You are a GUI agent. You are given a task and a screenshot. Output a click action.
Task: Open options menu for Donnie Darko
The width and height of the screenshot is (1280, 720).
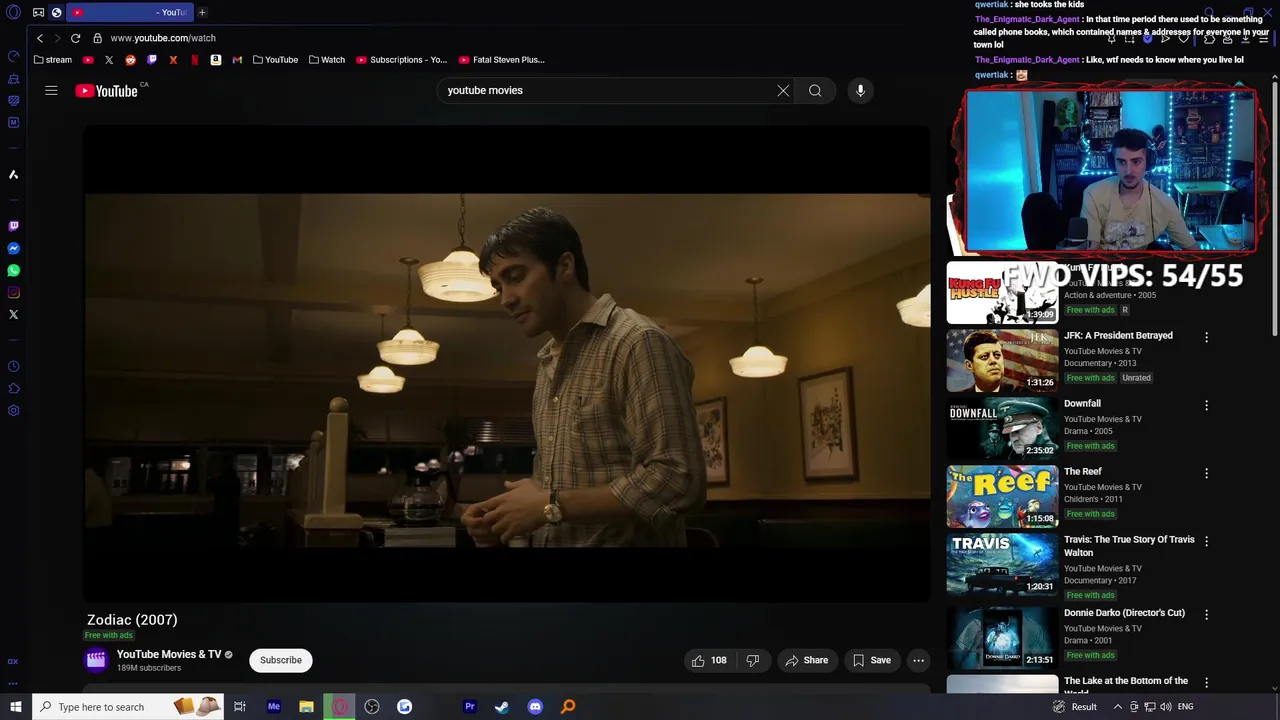tap(1206, 614)
